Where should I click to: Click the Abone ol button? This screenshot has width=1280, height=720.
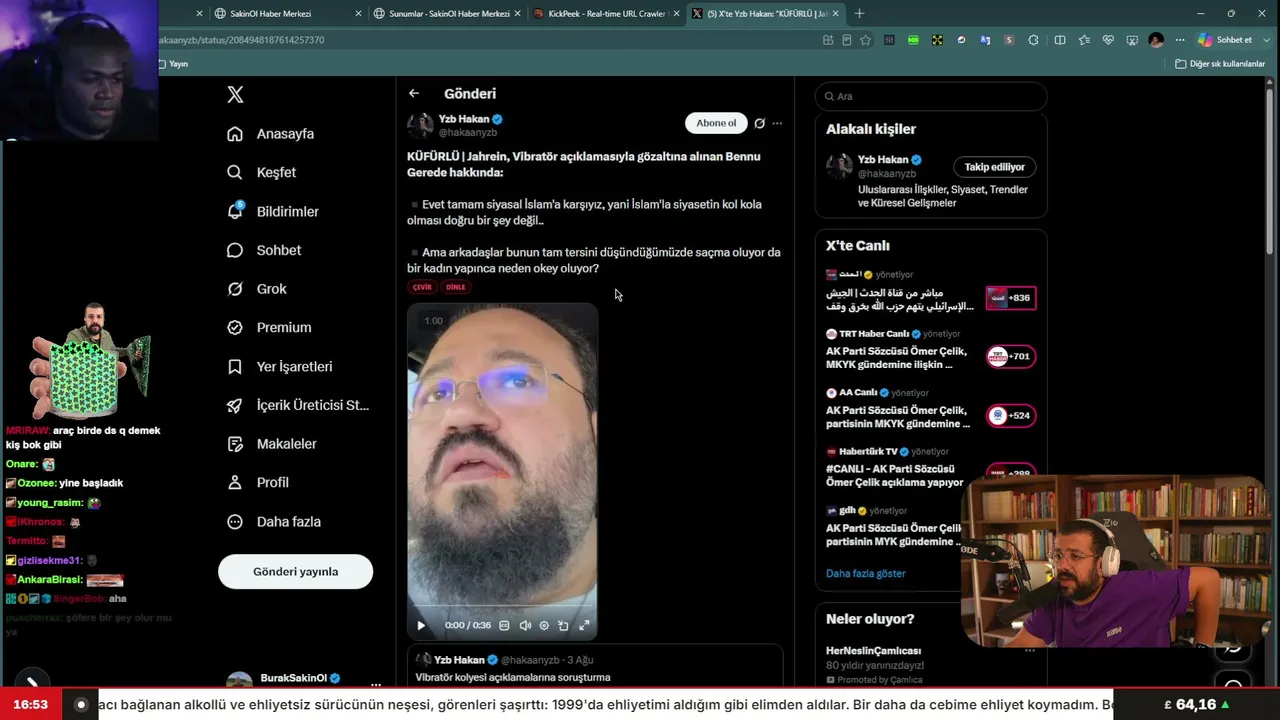716,123
